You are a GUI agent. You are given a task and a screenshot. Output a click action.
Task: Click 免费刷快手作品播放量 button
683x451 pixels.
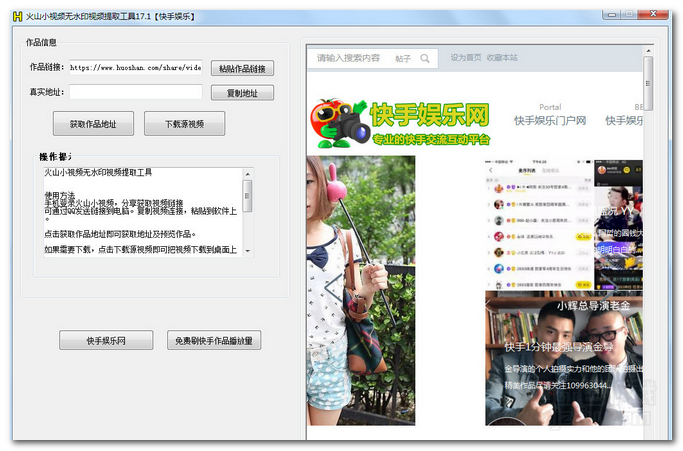214,340
